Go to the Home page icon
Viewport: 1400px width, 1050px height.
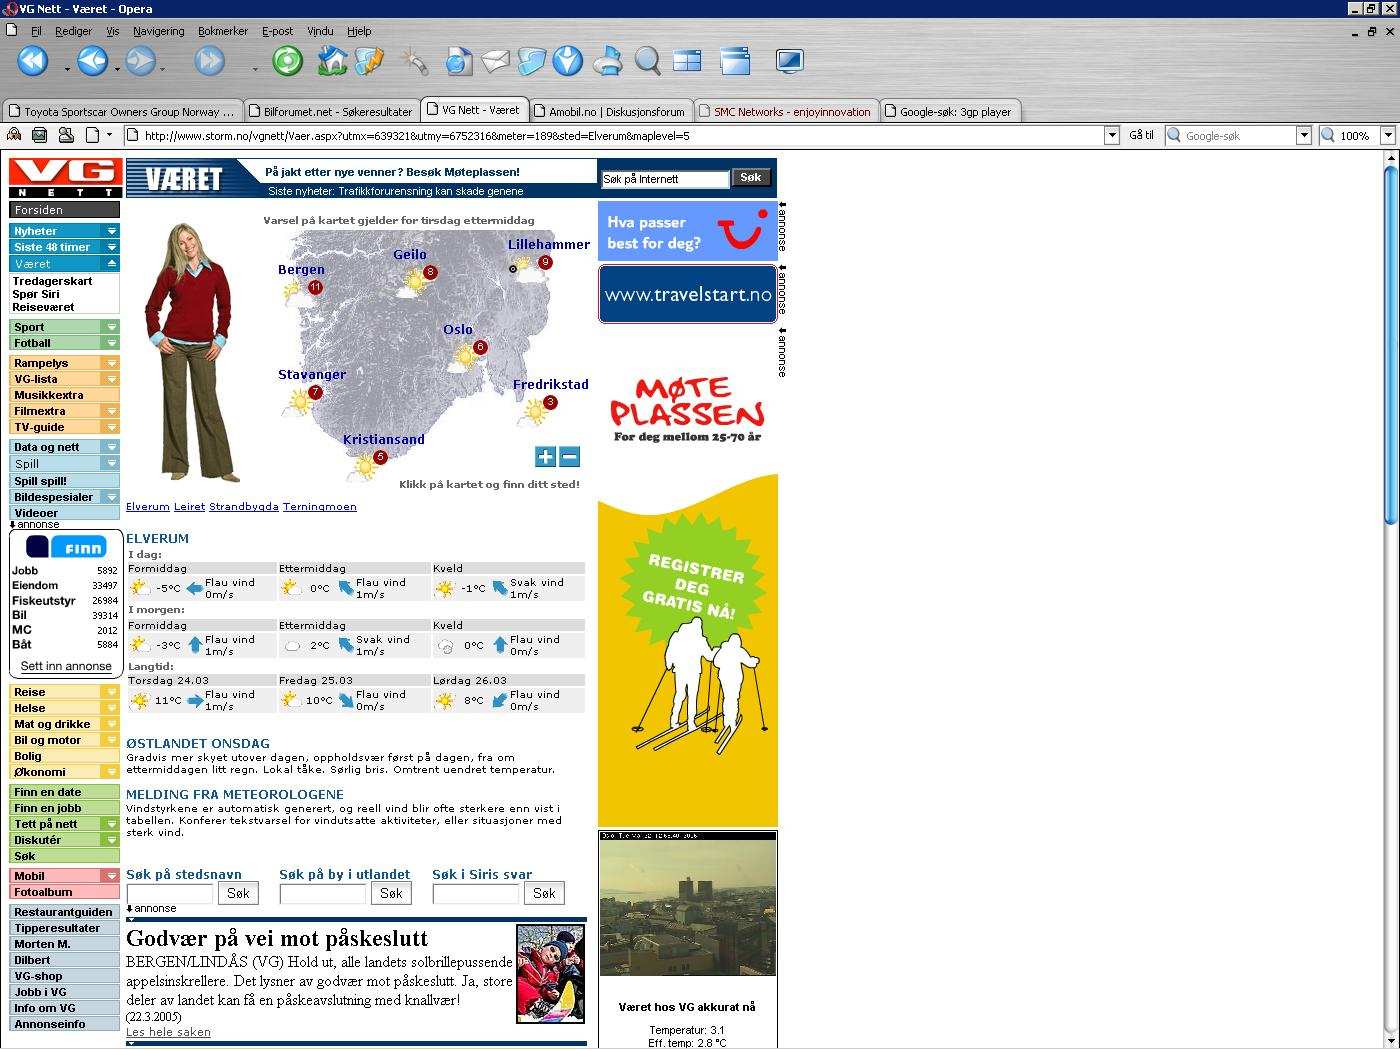click(x=332, y=62)
